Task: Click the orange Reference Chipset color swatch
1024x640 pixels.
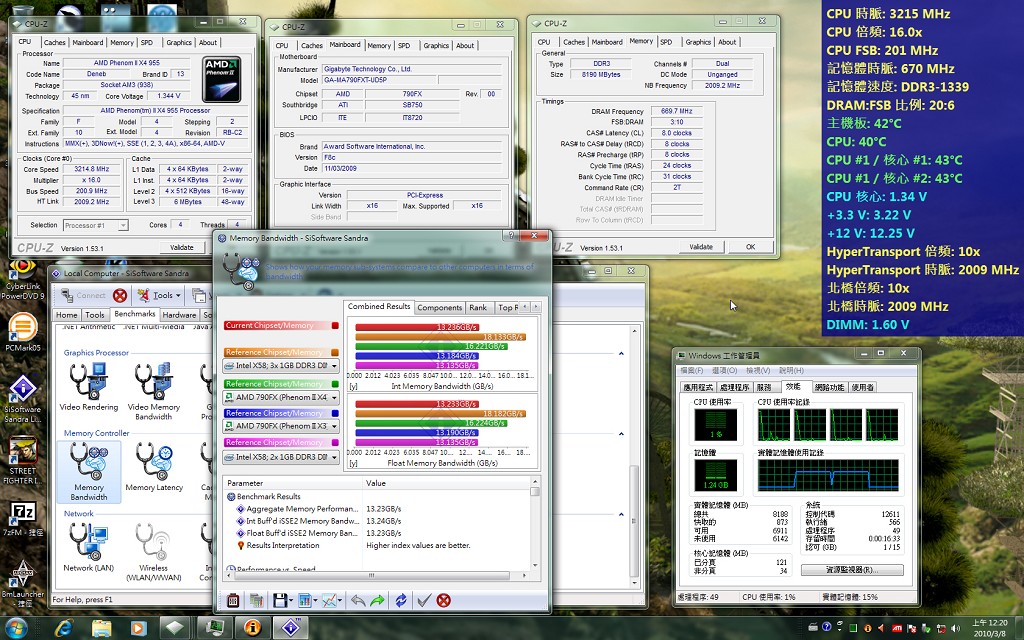Action: click(335, 353)
